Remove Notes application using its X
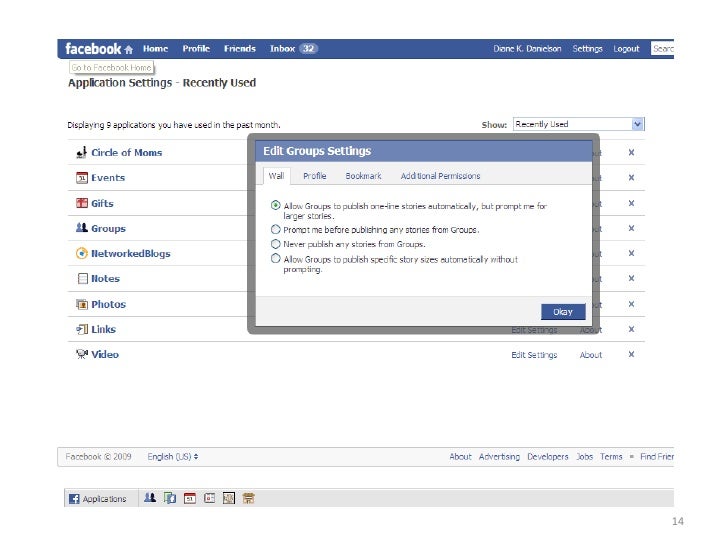This screenshot has height=546, width=728. pos(631,278)
